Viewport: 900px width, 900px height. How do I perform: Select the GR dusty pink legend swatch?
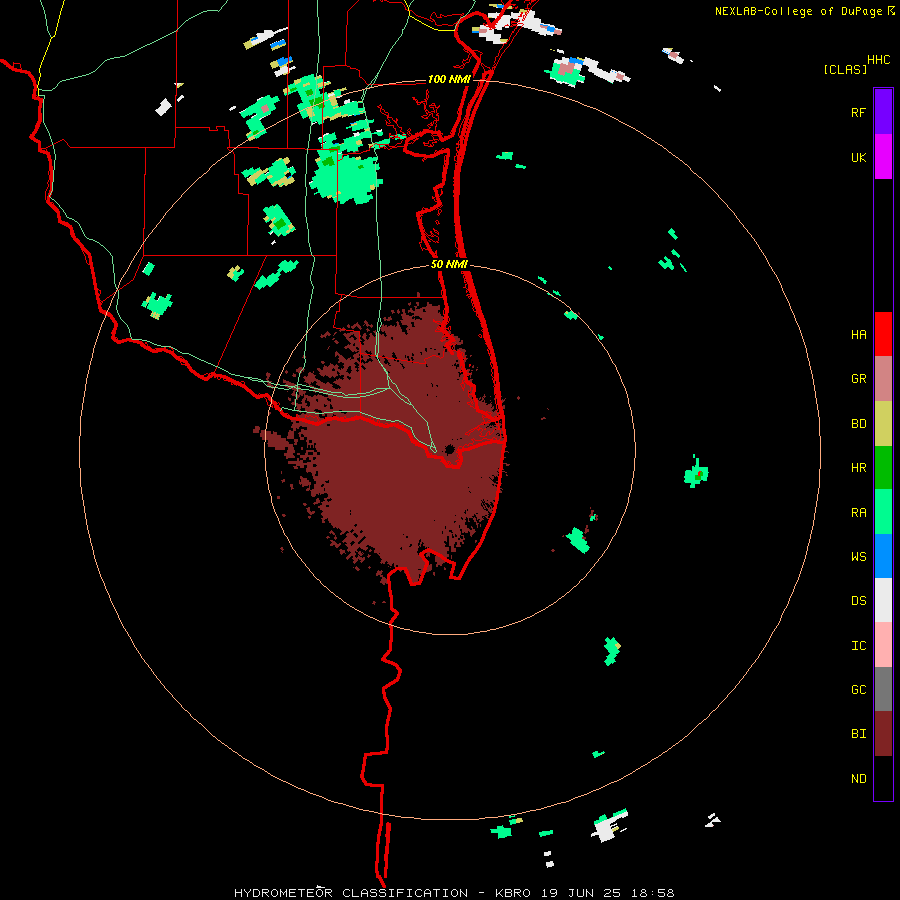pyautogui.click(x=883, y=379)
